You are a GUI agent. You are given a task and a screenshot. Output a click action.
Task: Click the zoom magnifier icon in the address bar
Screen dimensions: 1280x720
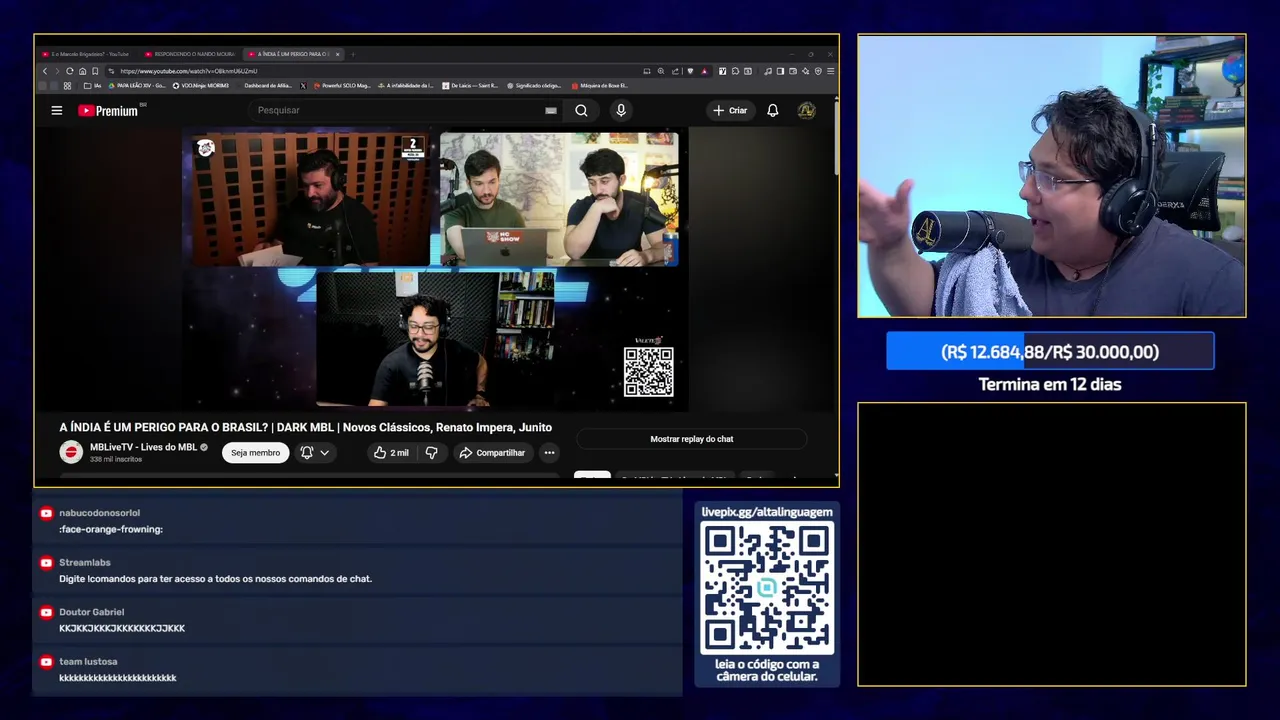(661, 71)
